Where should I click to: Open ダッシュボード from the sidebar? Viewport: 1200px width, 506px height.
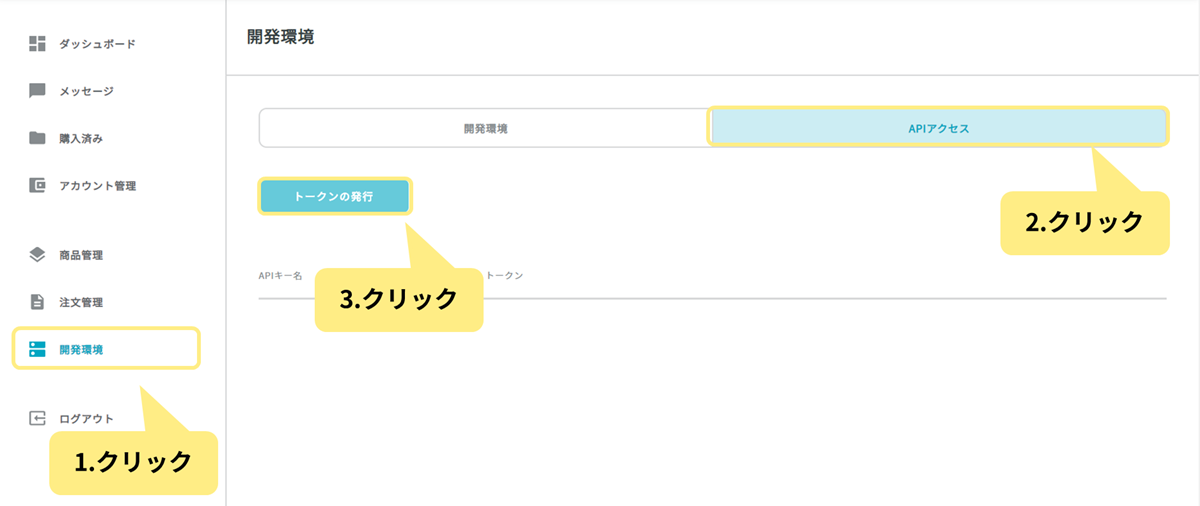tap(97, 44)
